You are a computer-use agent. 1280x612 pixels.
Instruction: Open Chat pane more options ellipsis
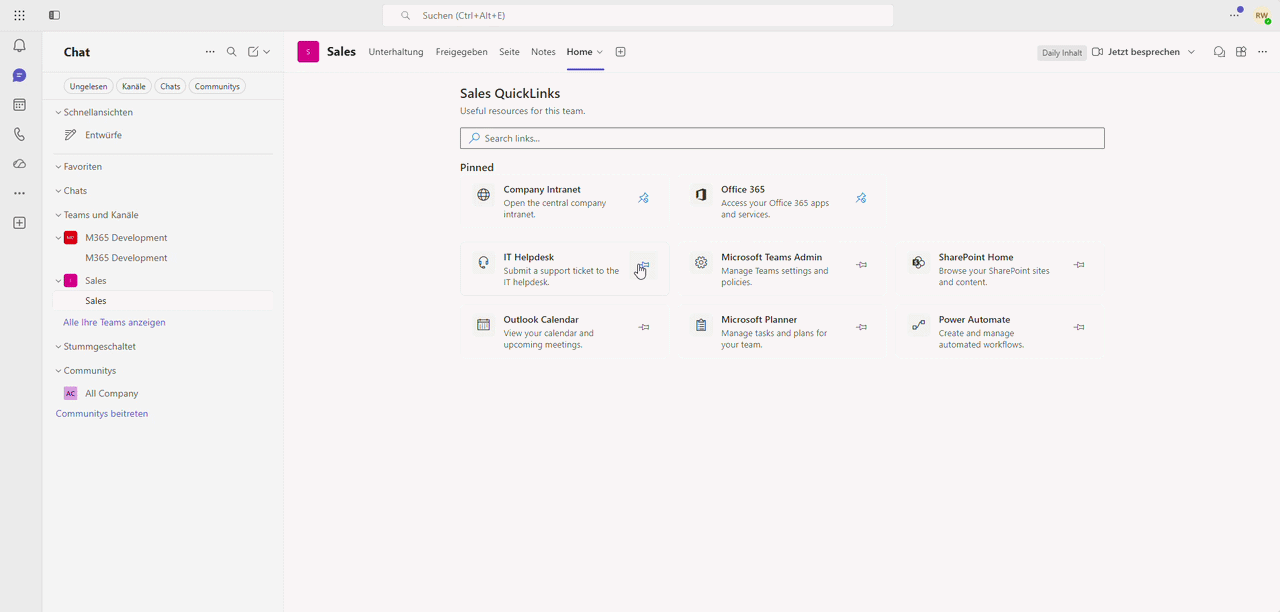[x=210, y=52]
